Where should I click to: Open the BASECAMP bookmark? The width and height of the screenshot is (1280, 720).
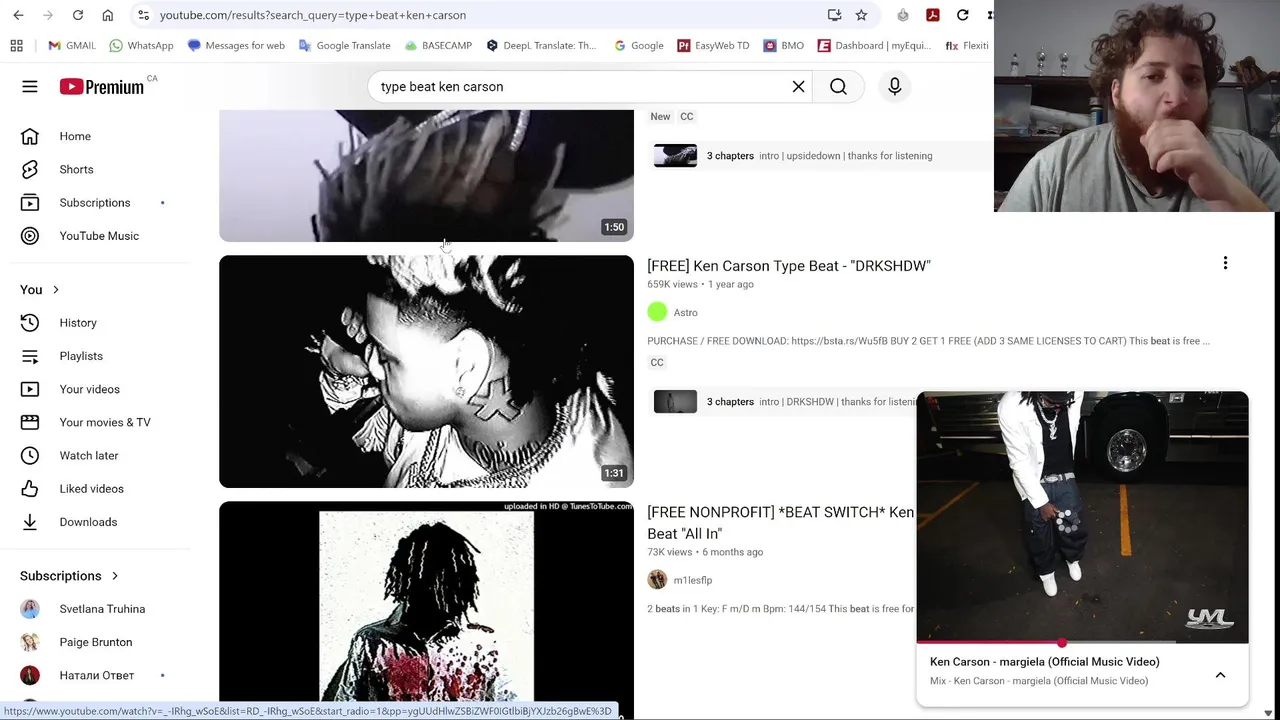(x=438, y=45)
